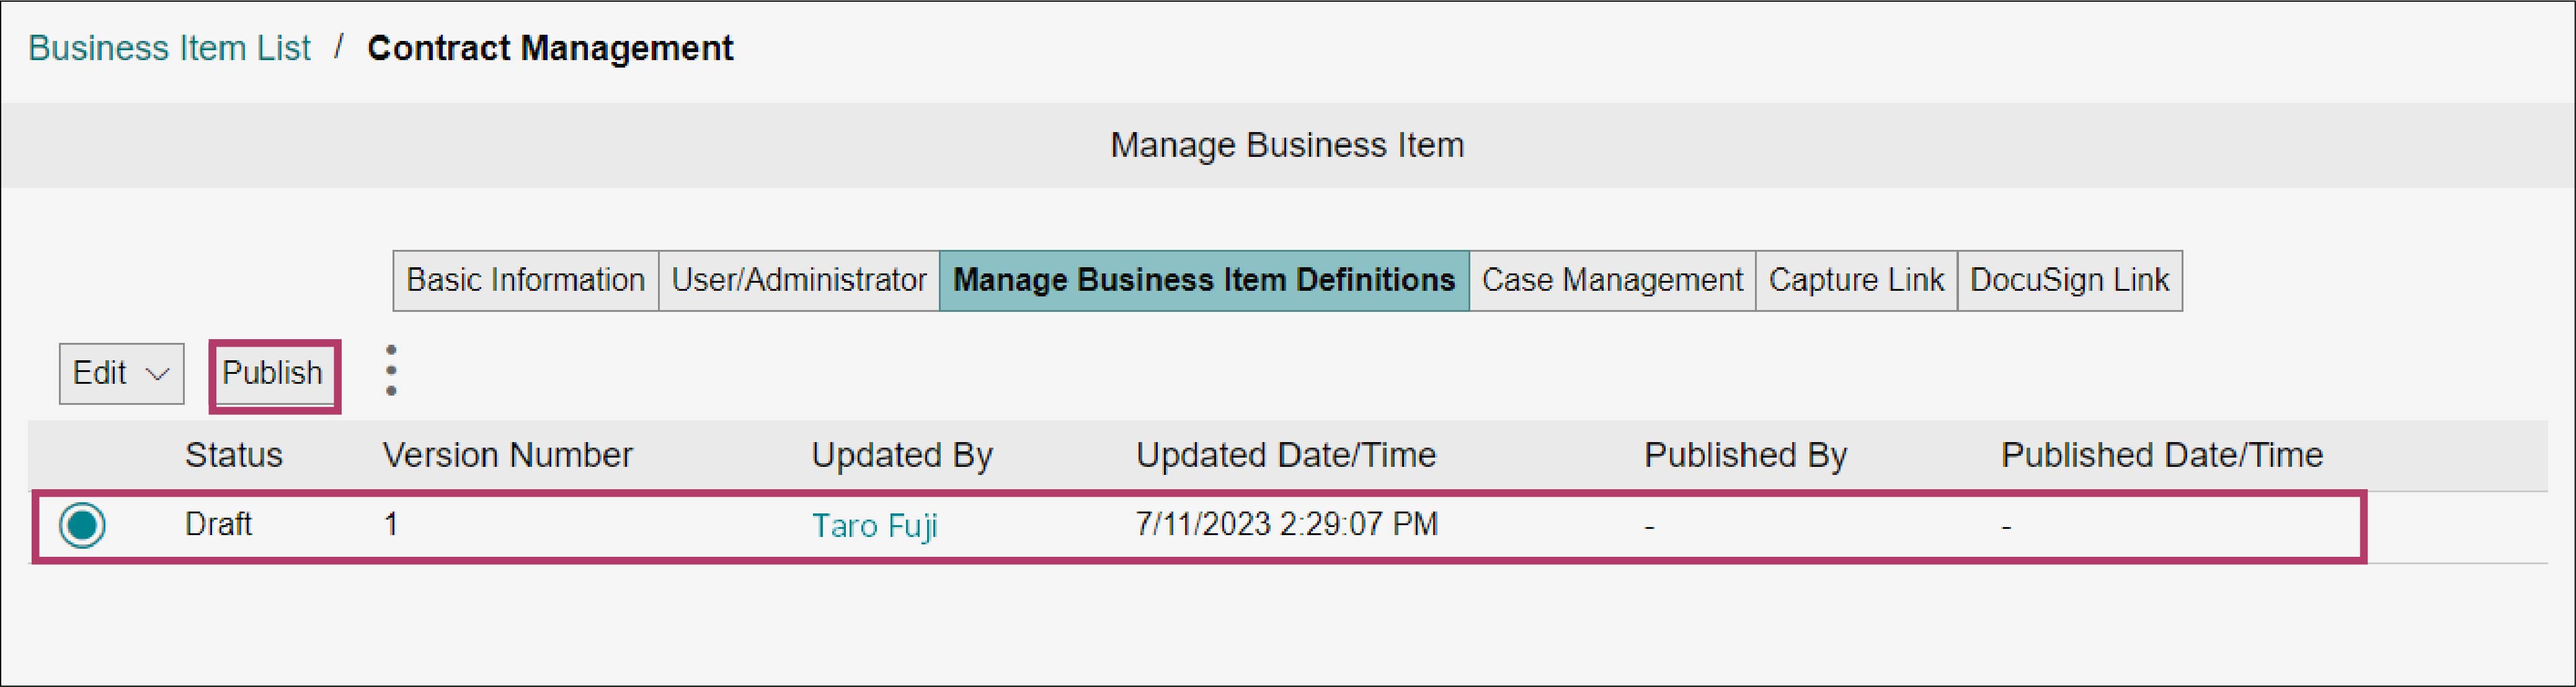Open the three-dot more options menu

tap(391, 371)
